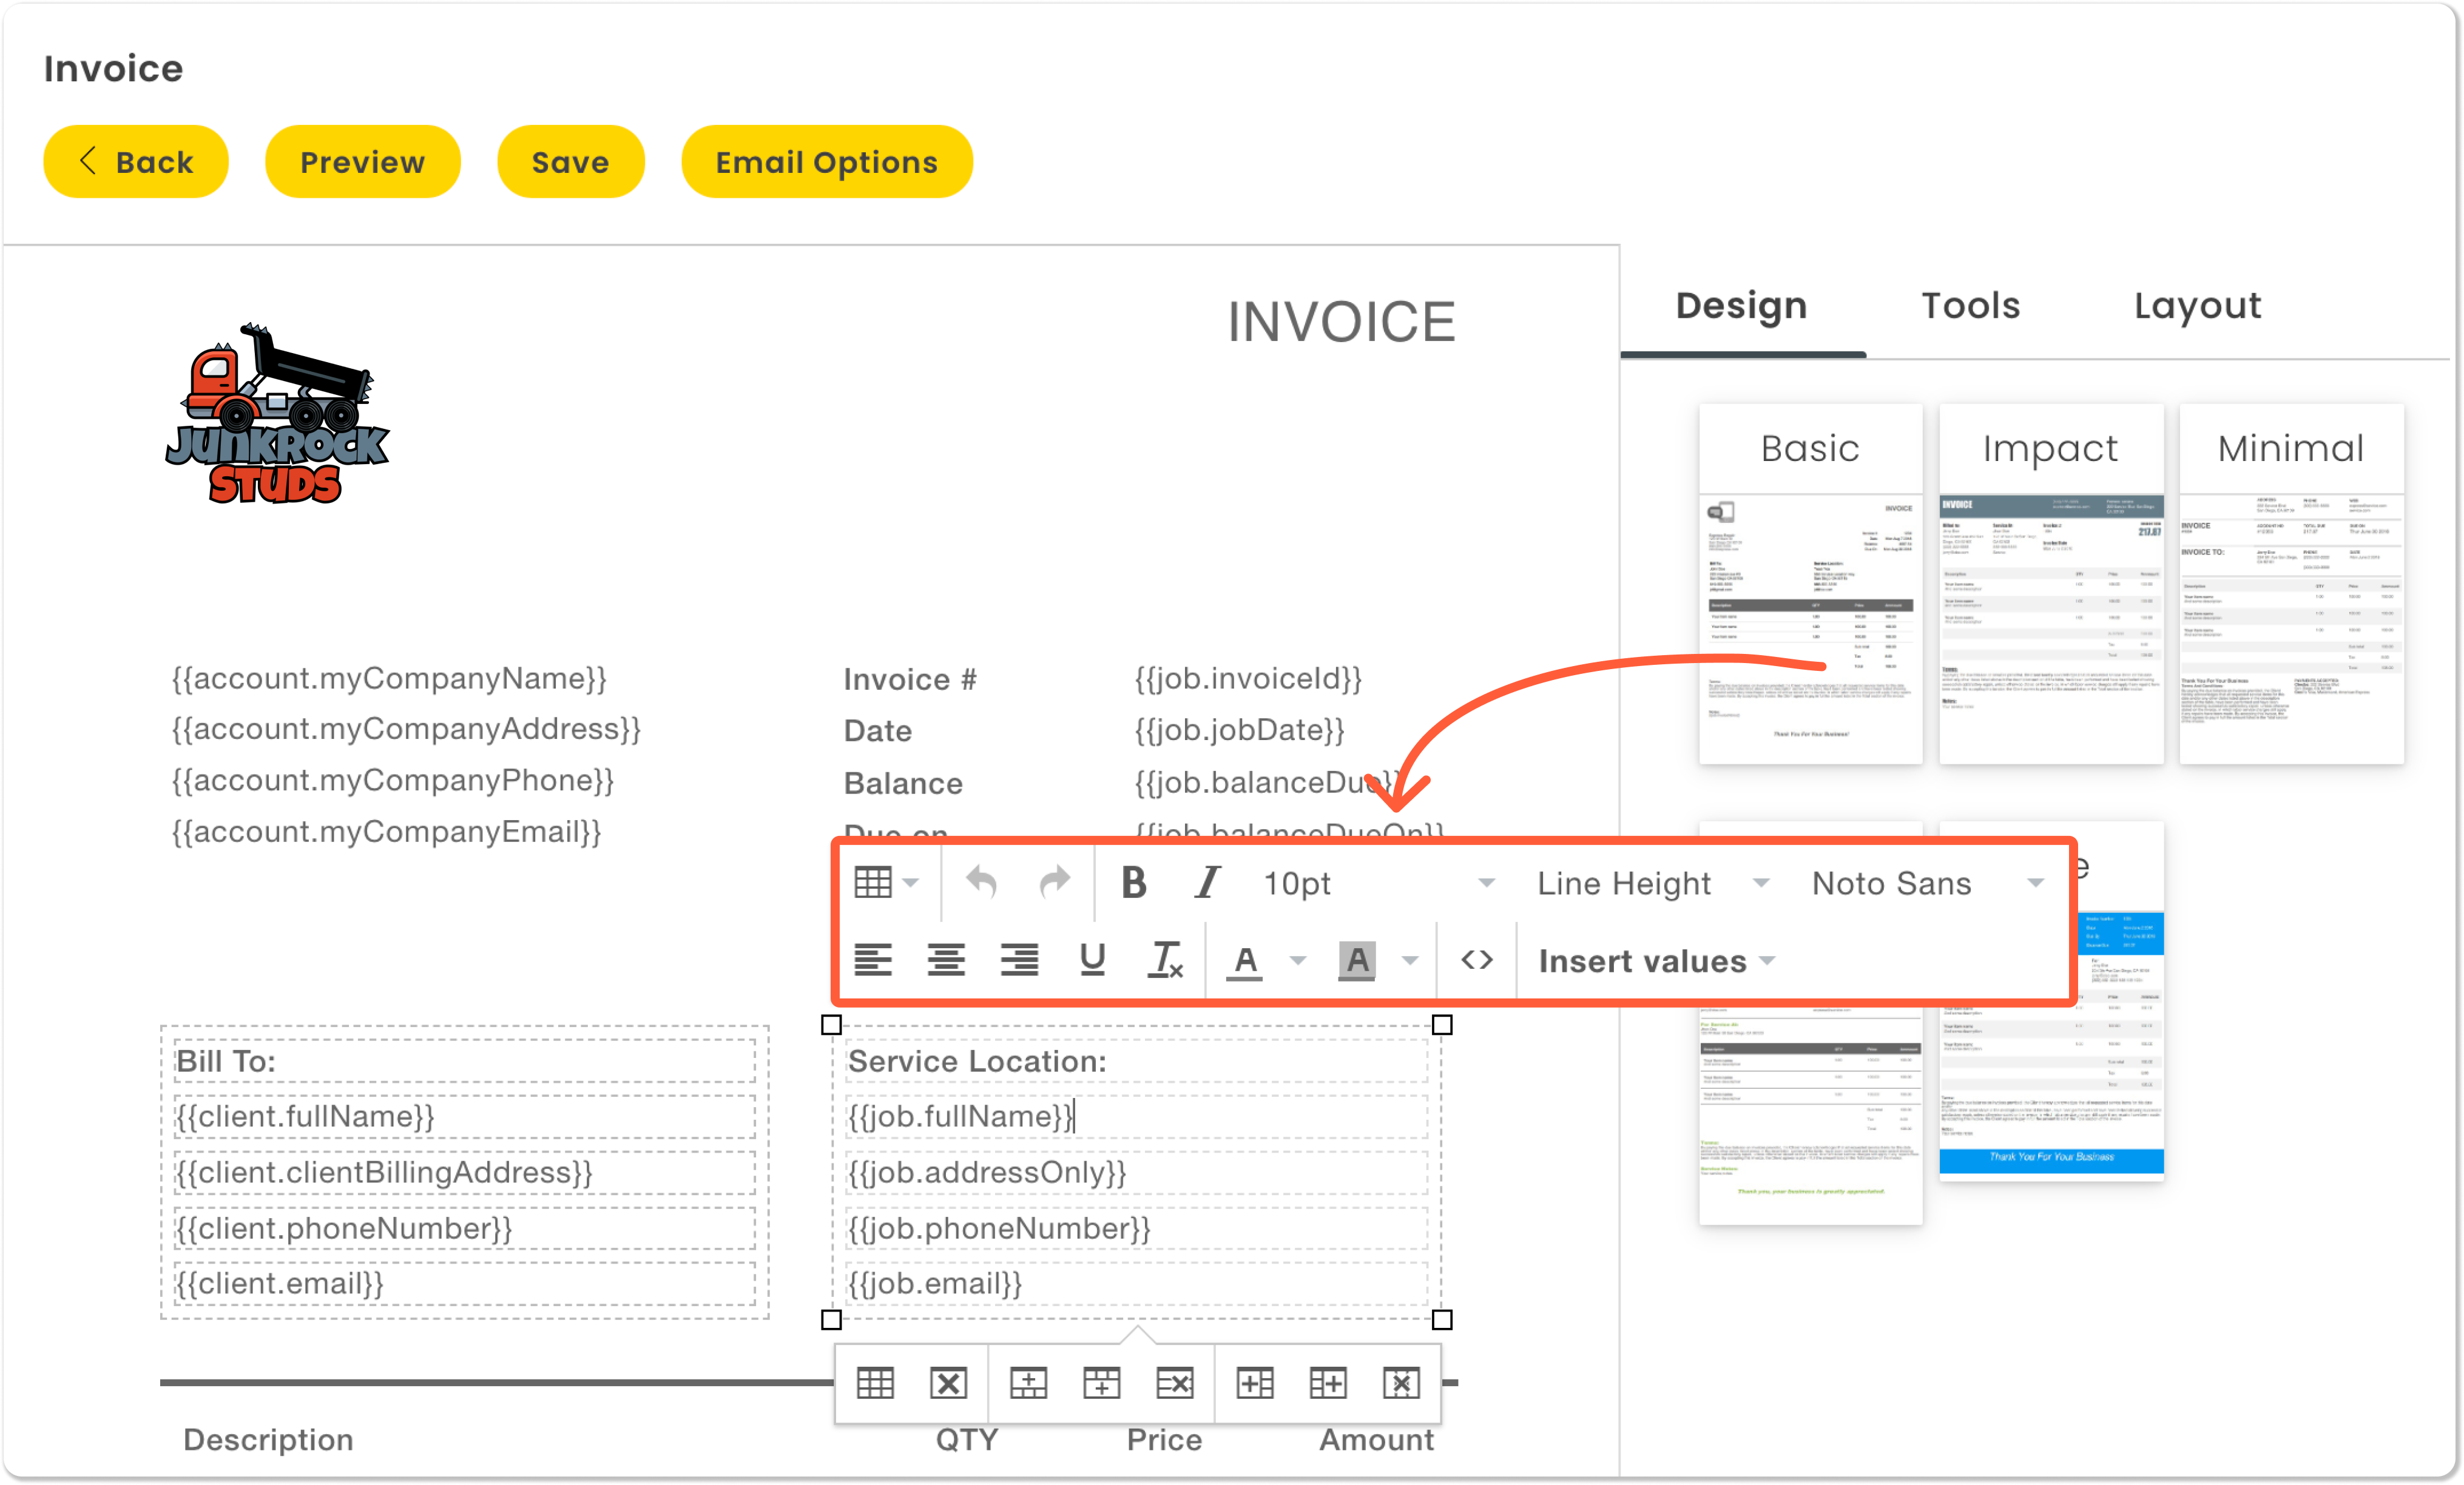Click the {{job.fullName}} cell
This screenshot has width=2464, height=1485.
(x=1136, y=1116)
